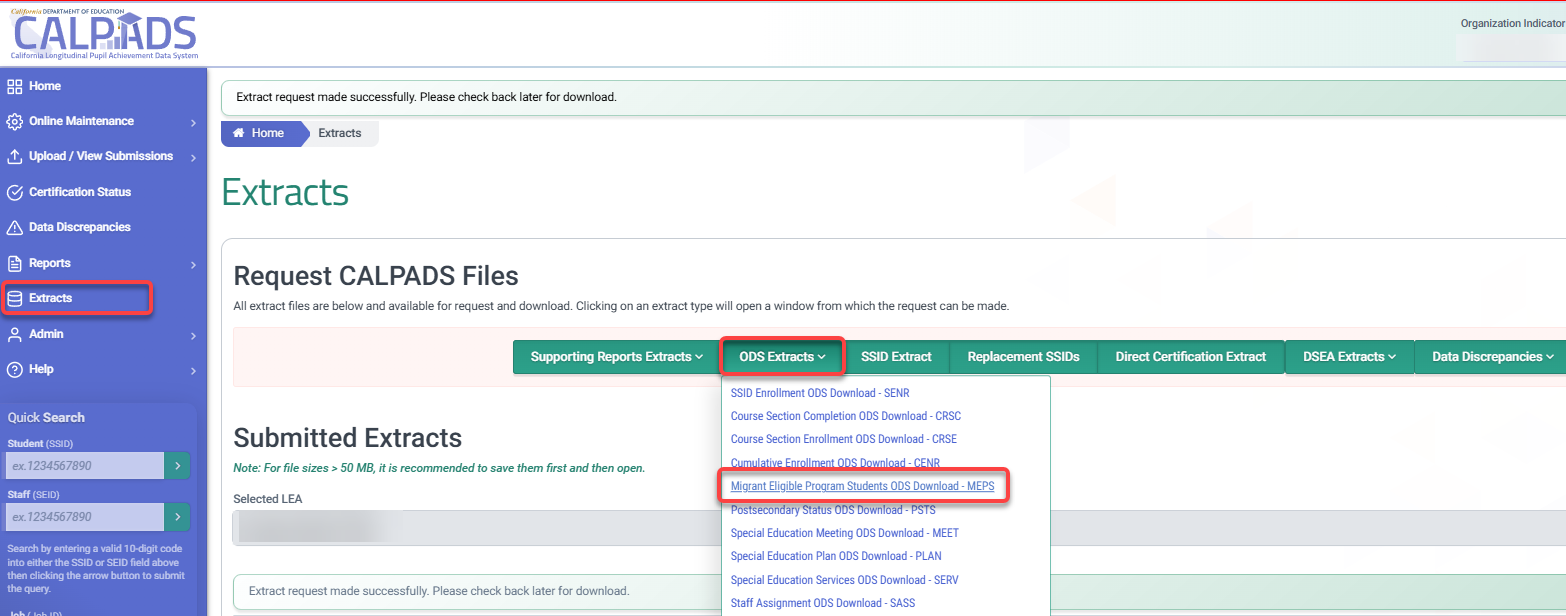Click the Student SSID search field
The width and height of the screenshot is (1566, 616).
(x=85, y=465)
